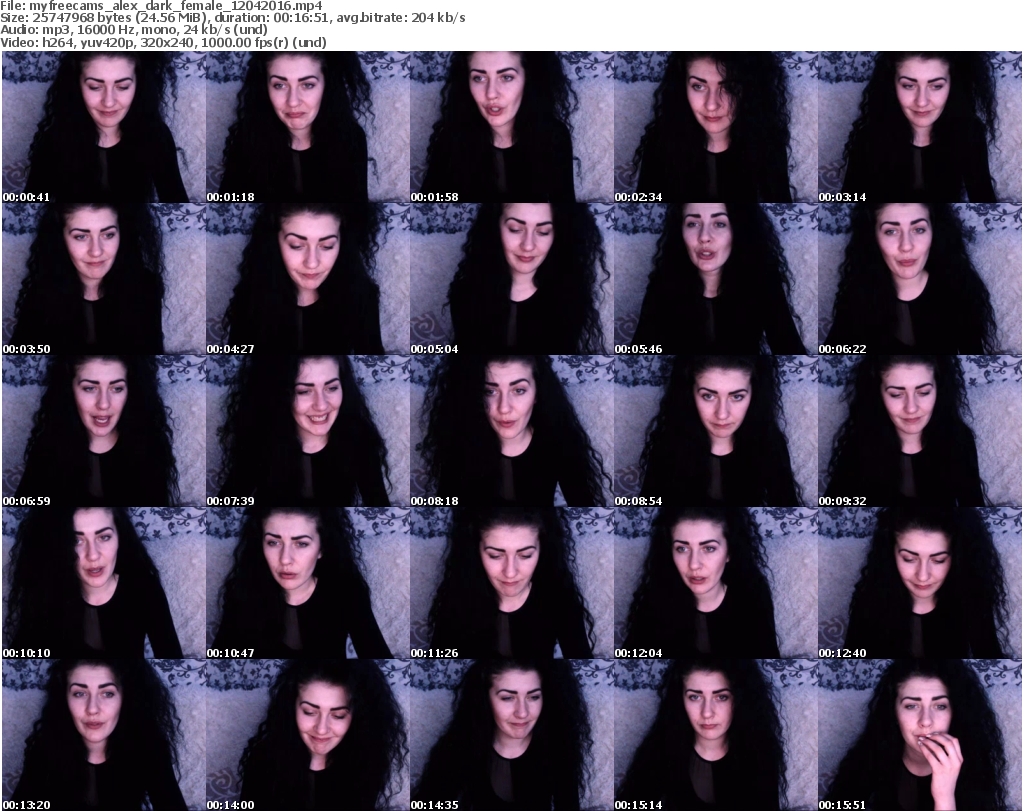
Task: Open the thumbnail marked 00:10:10
Action: pos(103,583)
